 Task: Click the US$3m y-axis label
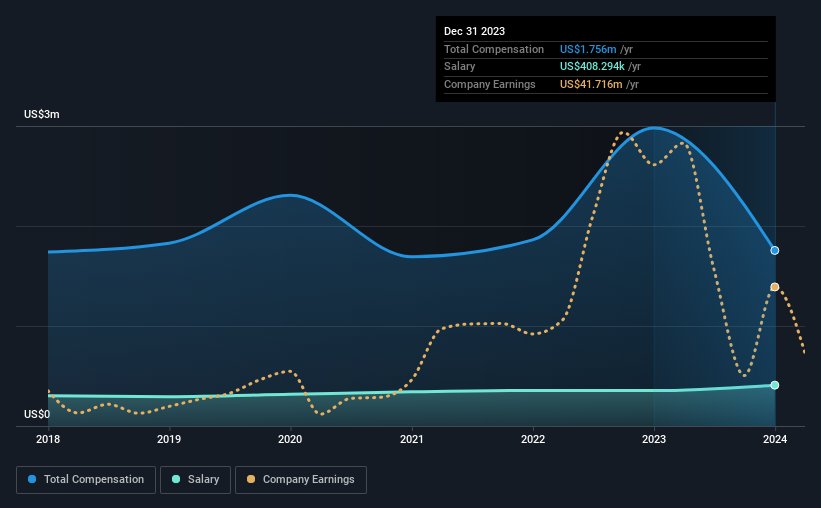pos(42,114)
